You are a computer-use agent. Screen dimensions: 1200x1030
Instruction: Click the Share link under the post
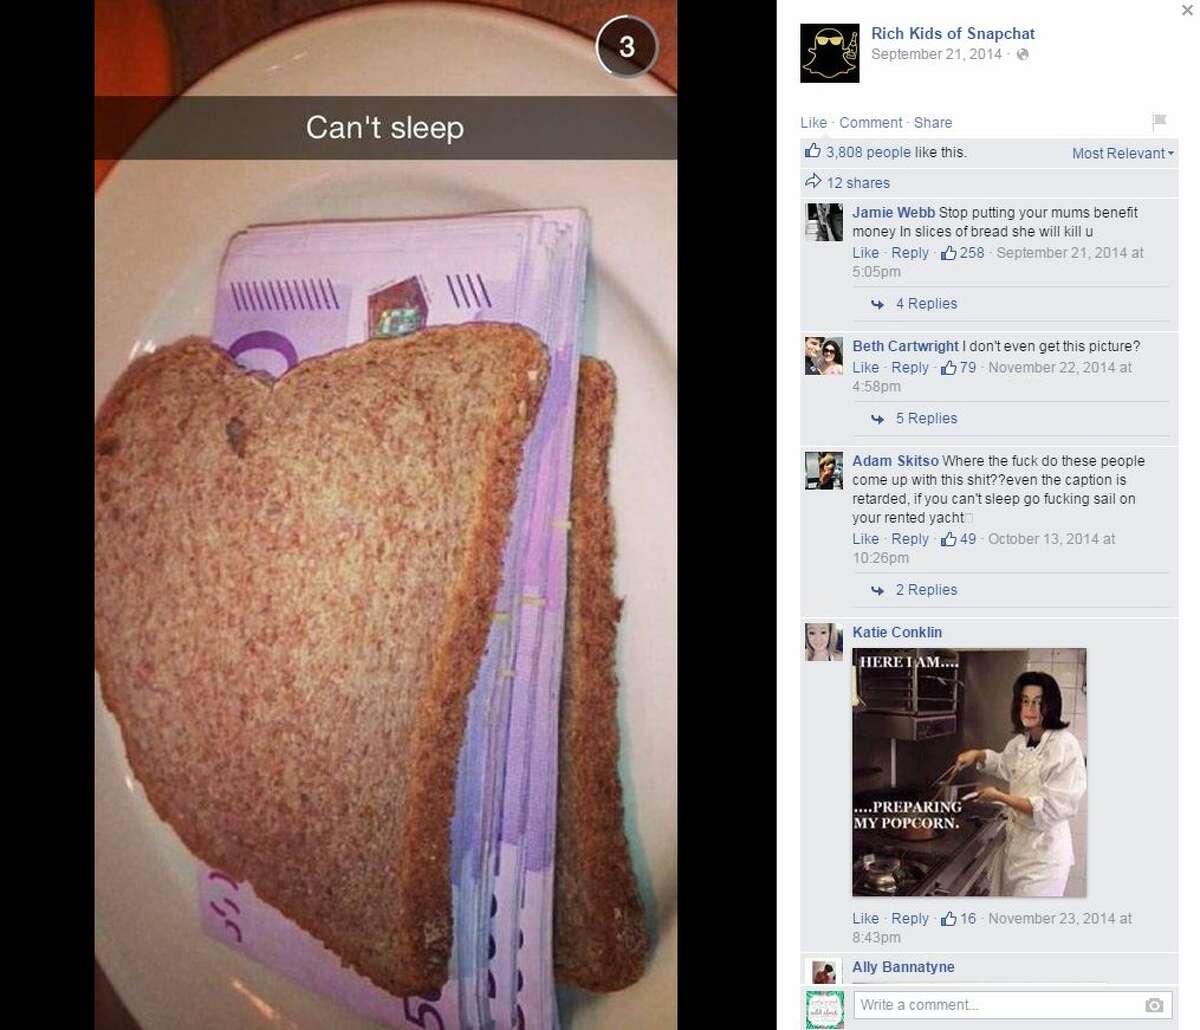(x=932, y=122)
